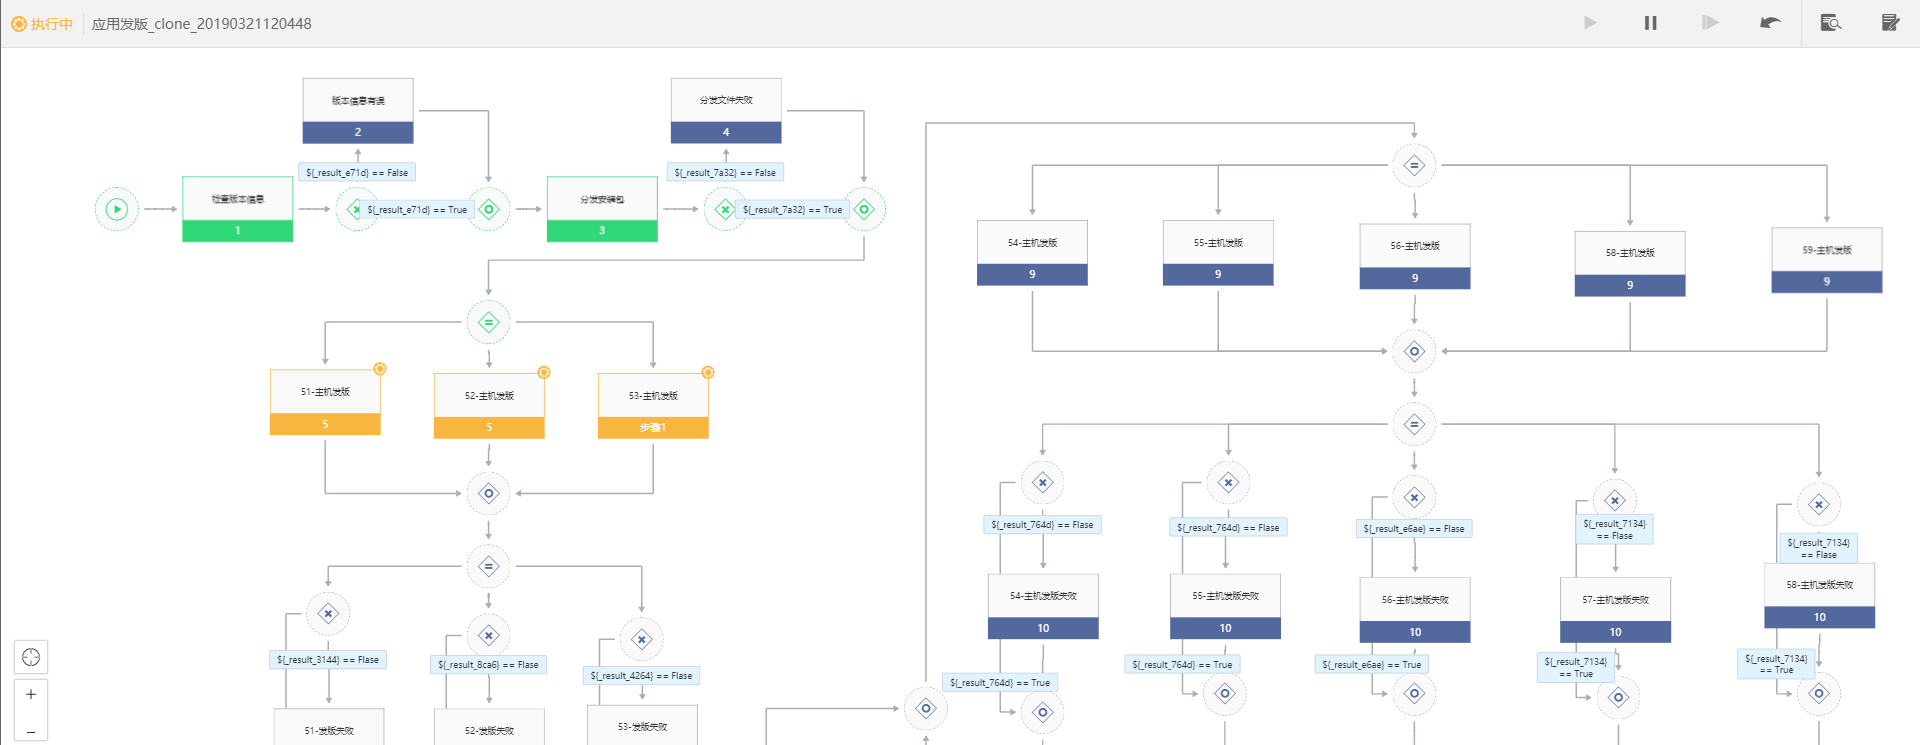Open the 分发文件失败 node numbered 4

[x=726, y=111]
